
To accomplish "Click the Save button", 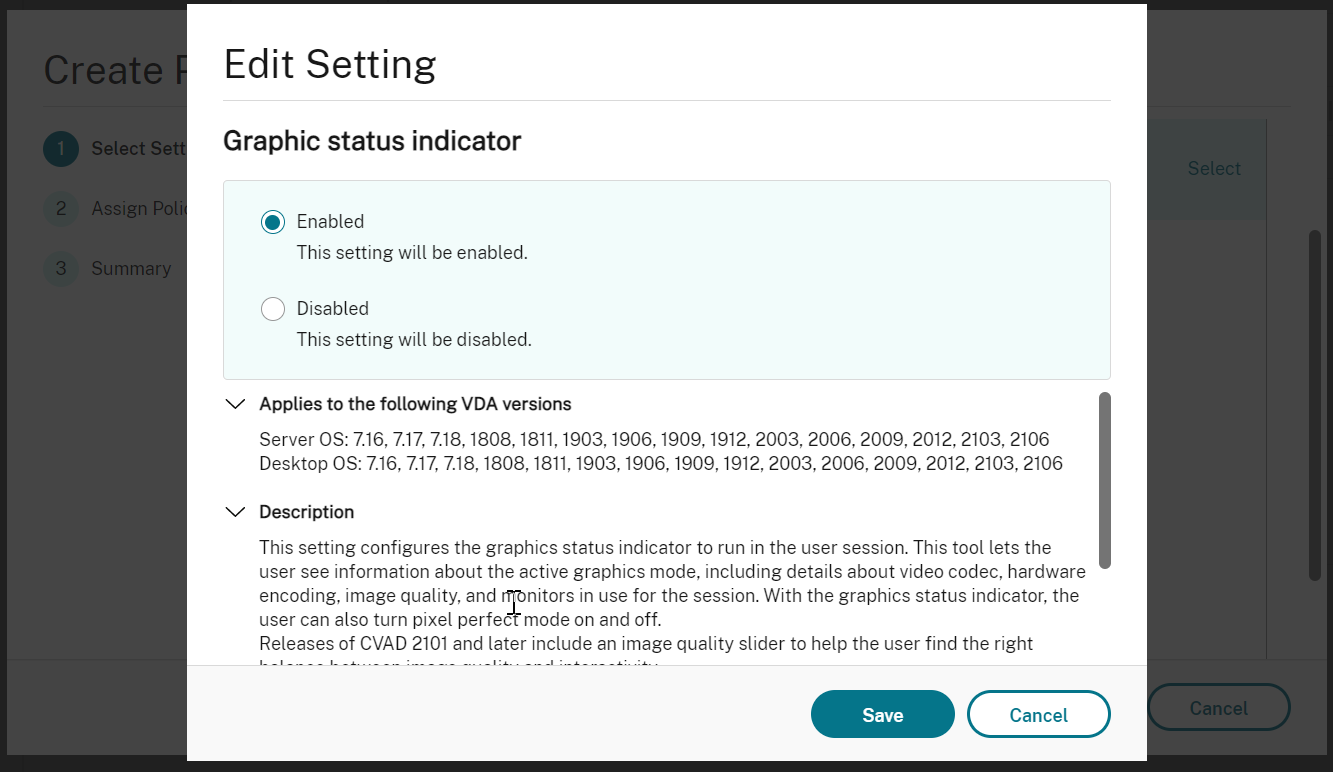I will (x=881, y=714).
